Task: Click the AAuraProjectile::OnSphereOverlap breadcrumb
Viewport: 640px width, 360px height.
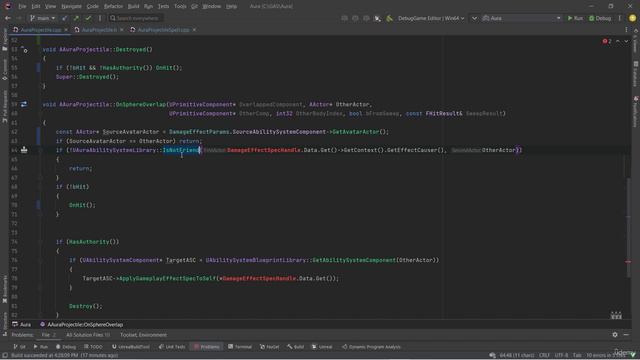Action: click(82, 325)
